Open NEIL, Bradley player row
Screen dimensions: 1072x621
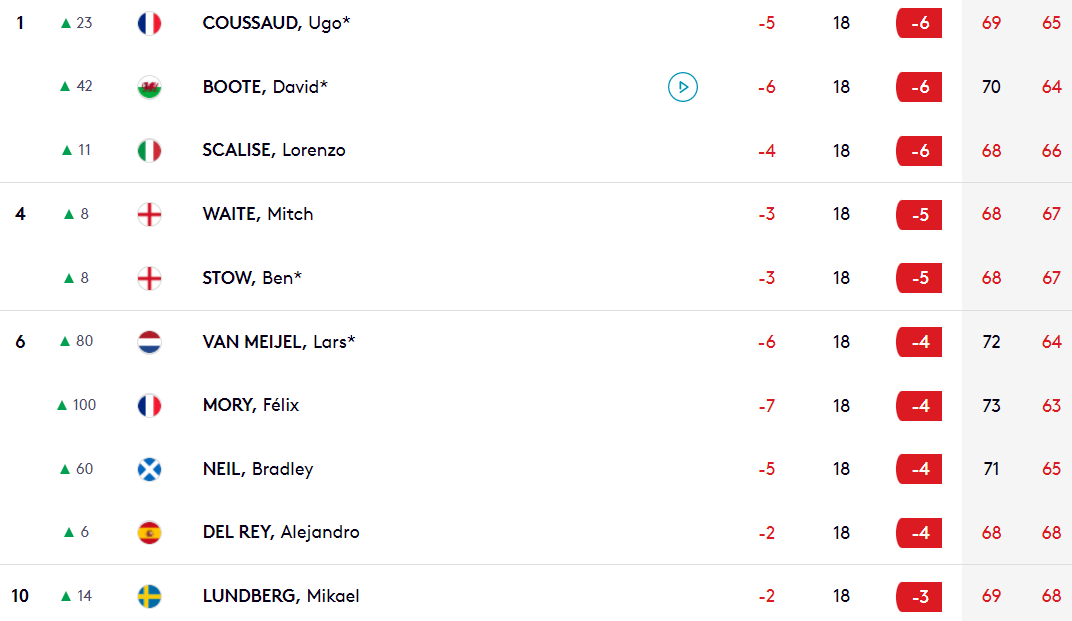[536, 469]
